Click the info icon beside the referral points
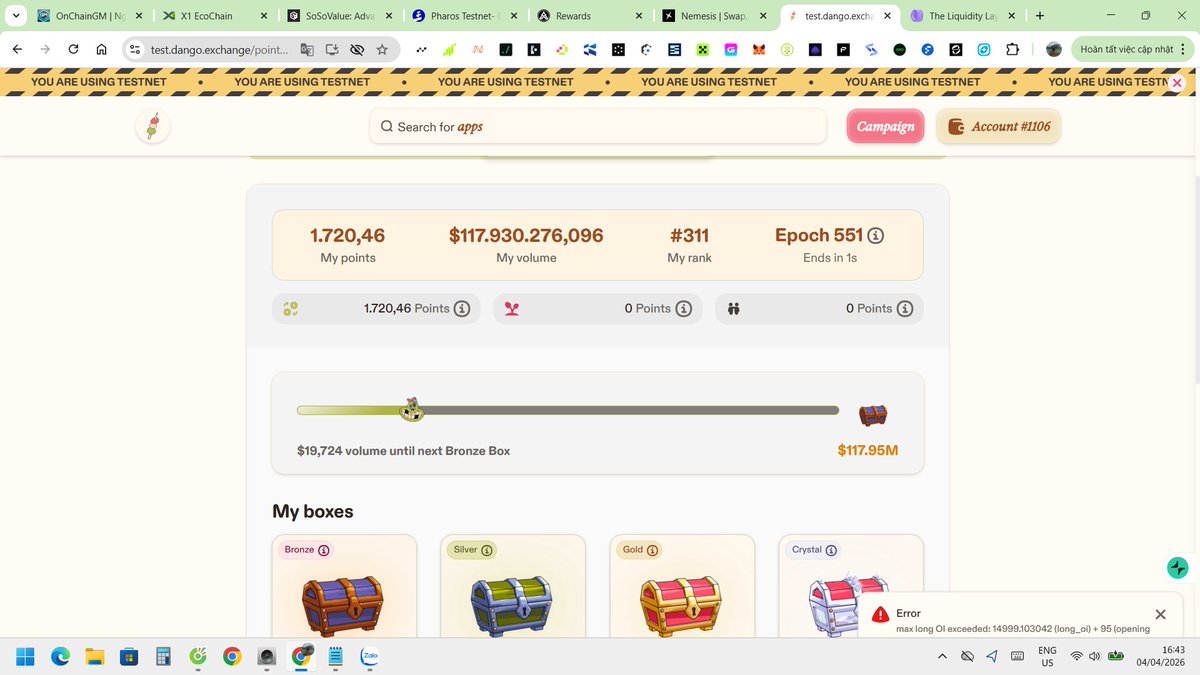This screenshot has width=1200, height=675. pyautogui.click(x=905, y=309)
